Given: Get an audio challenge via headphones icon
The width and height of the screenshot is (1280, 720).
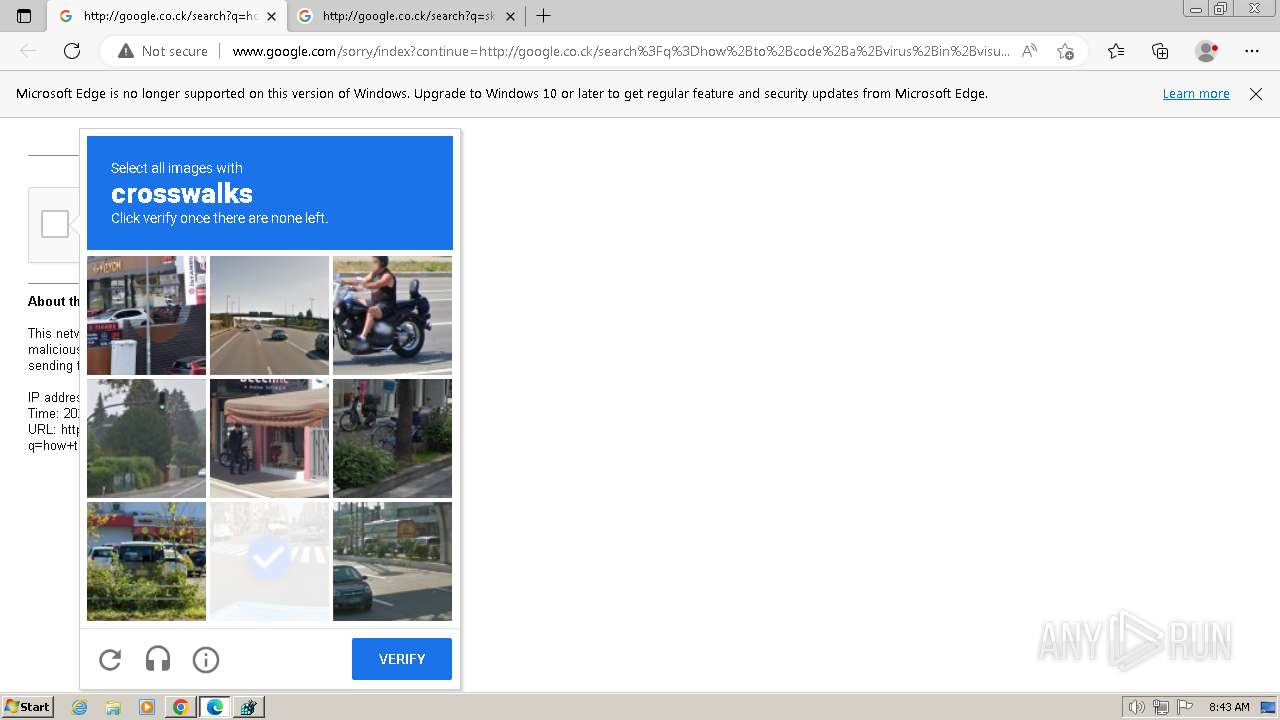Looking at the screenshot, I should point(158,659).
